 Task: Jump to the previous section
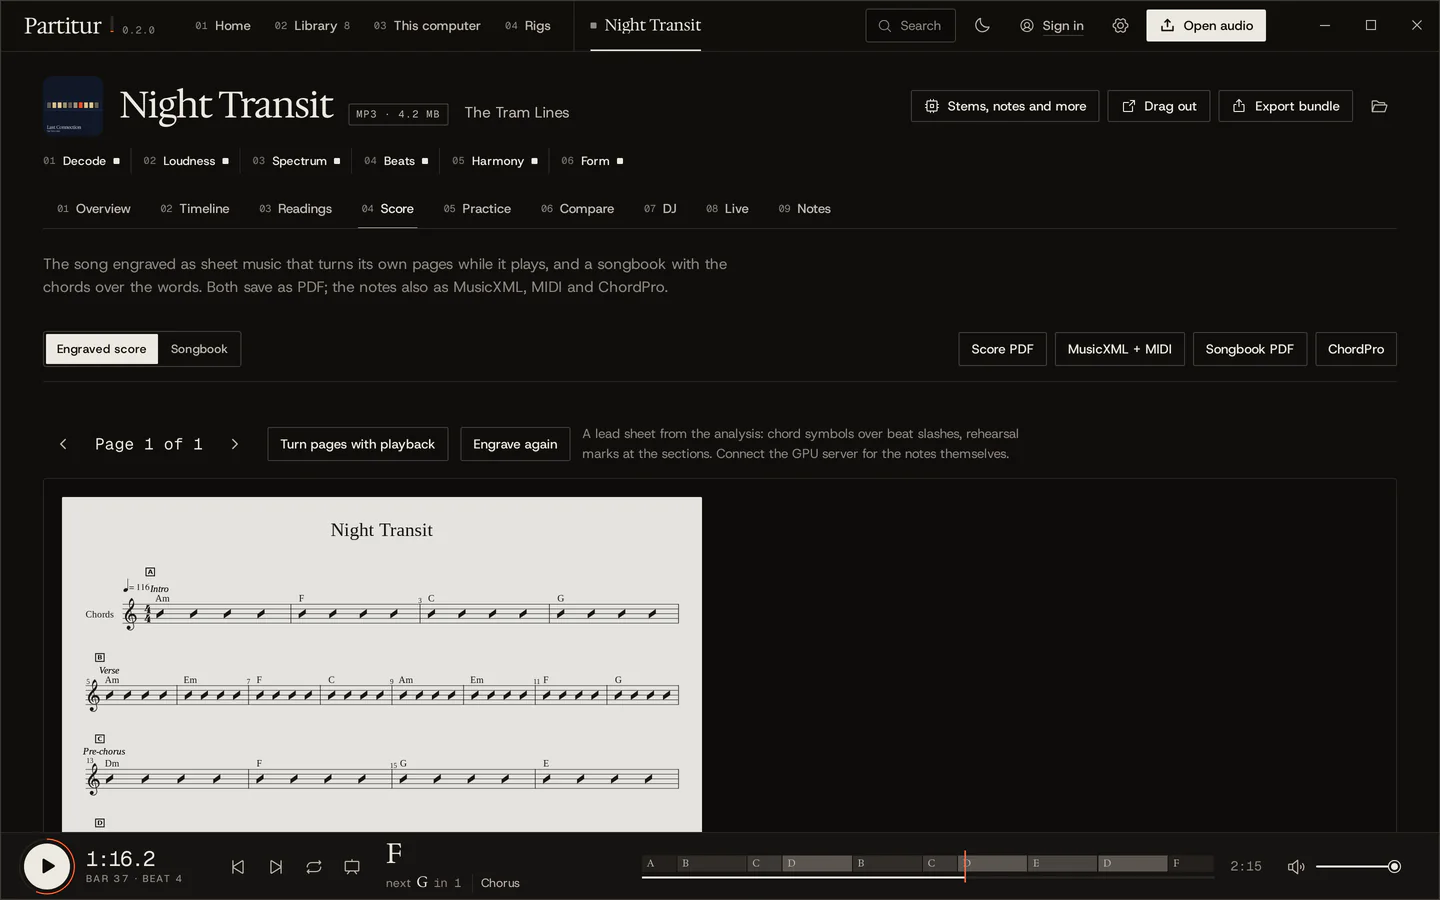(x=238, y=867)
